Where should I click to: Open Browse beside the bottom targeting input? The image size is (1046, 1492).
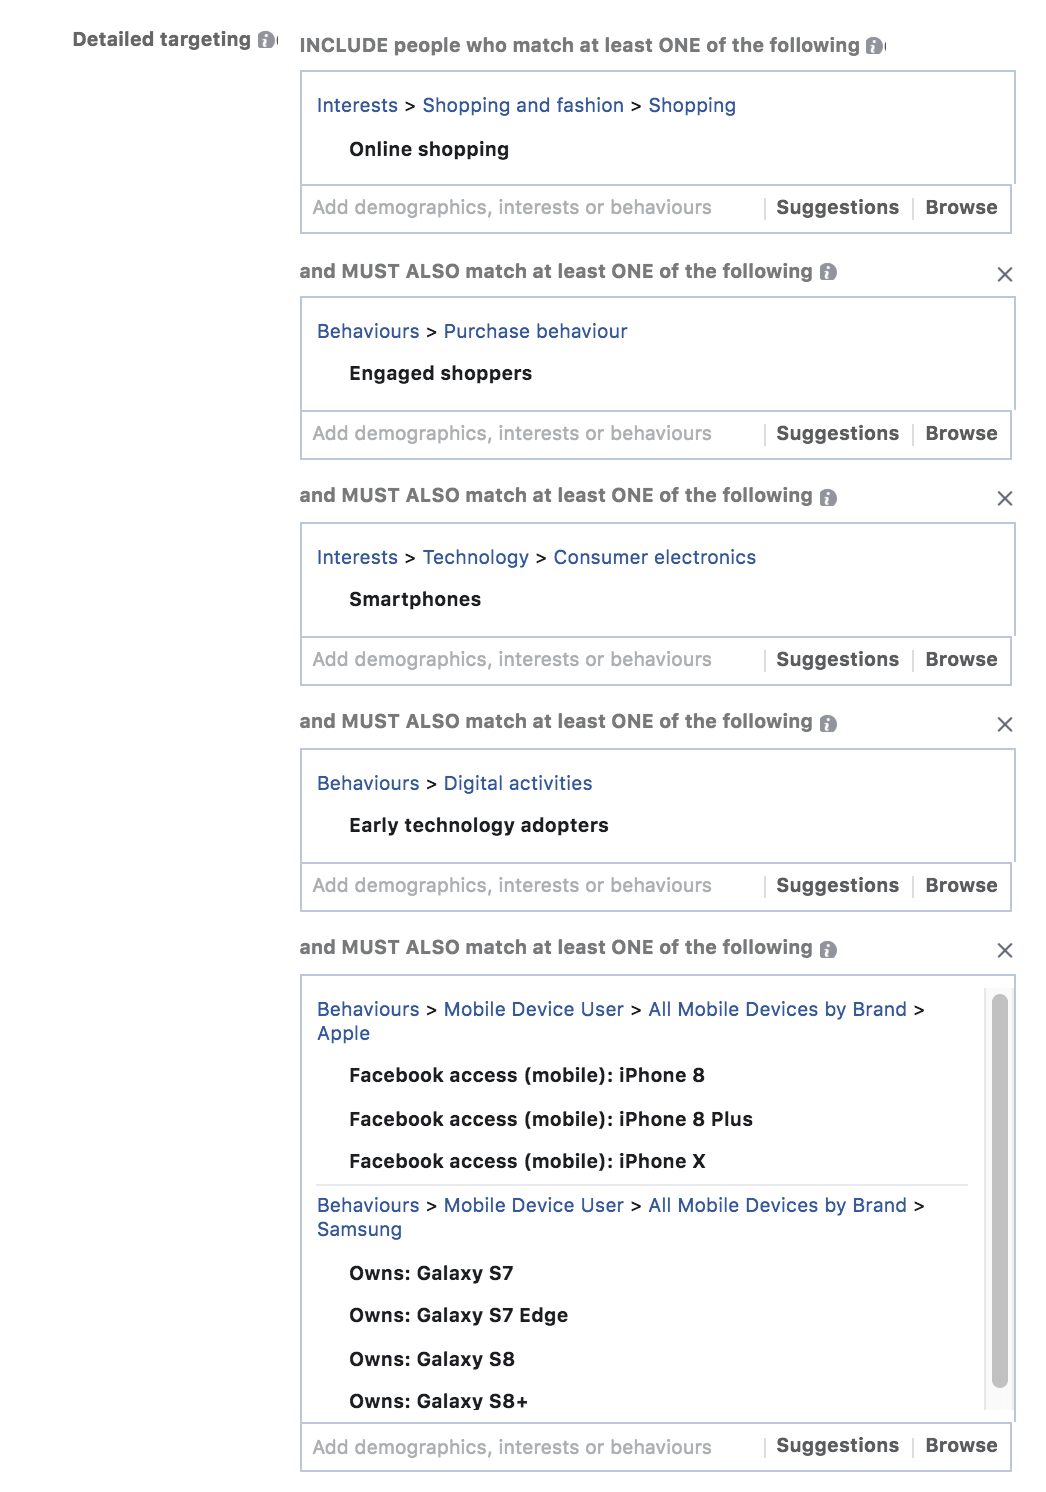tap(962, 1445)
